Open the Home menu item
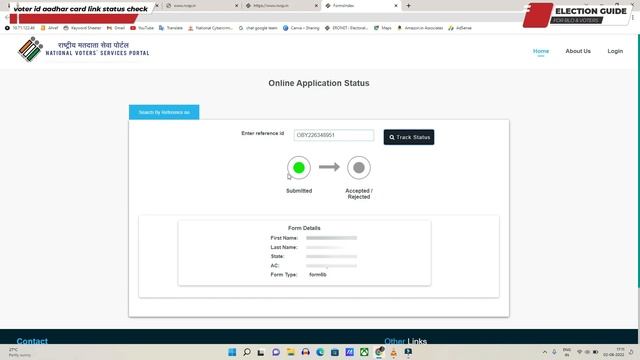The height and width of the screenshot is (360, 640). (x=541, y=51)
